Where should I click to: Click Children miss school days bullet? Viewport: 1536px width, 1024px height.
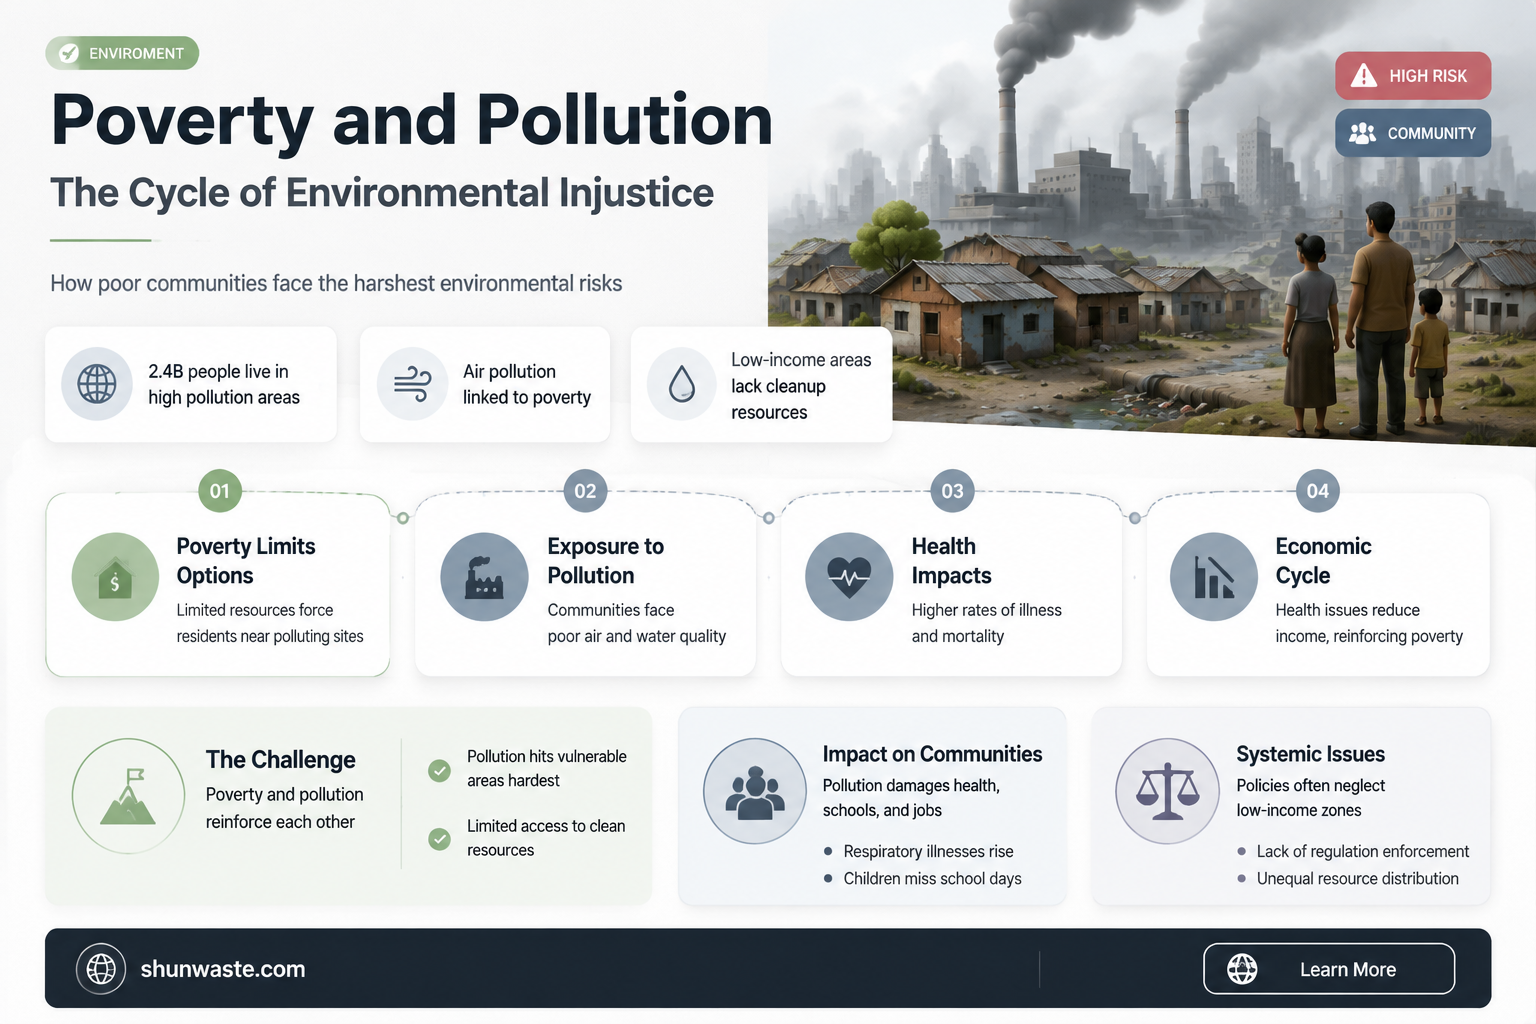tap(932, 878)
